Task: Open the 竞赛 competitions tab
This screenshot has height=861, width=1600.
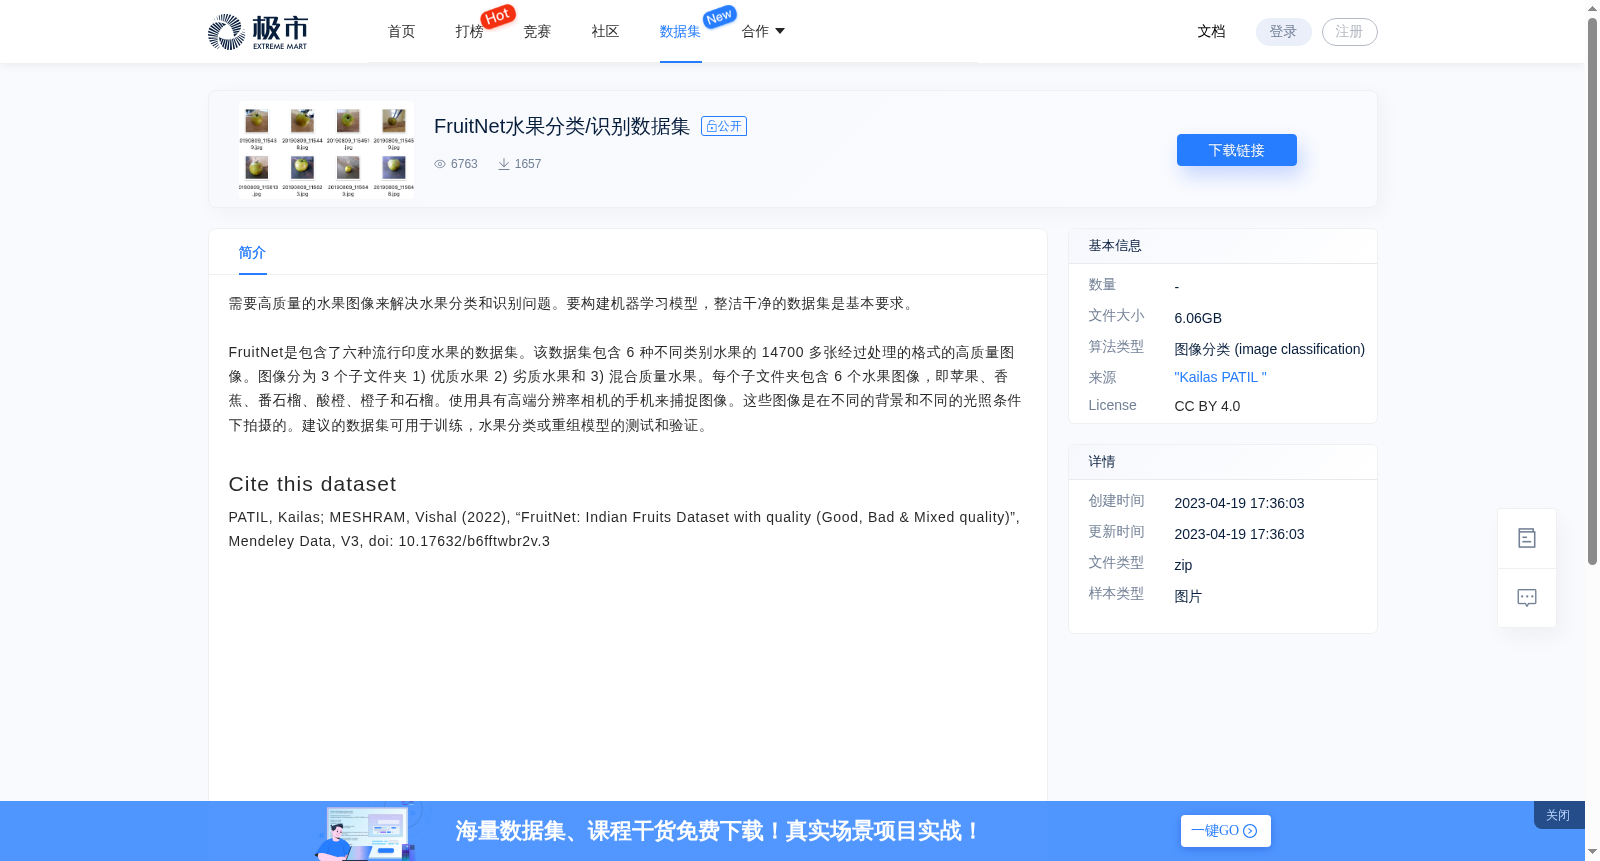Action: coord(537,32)
